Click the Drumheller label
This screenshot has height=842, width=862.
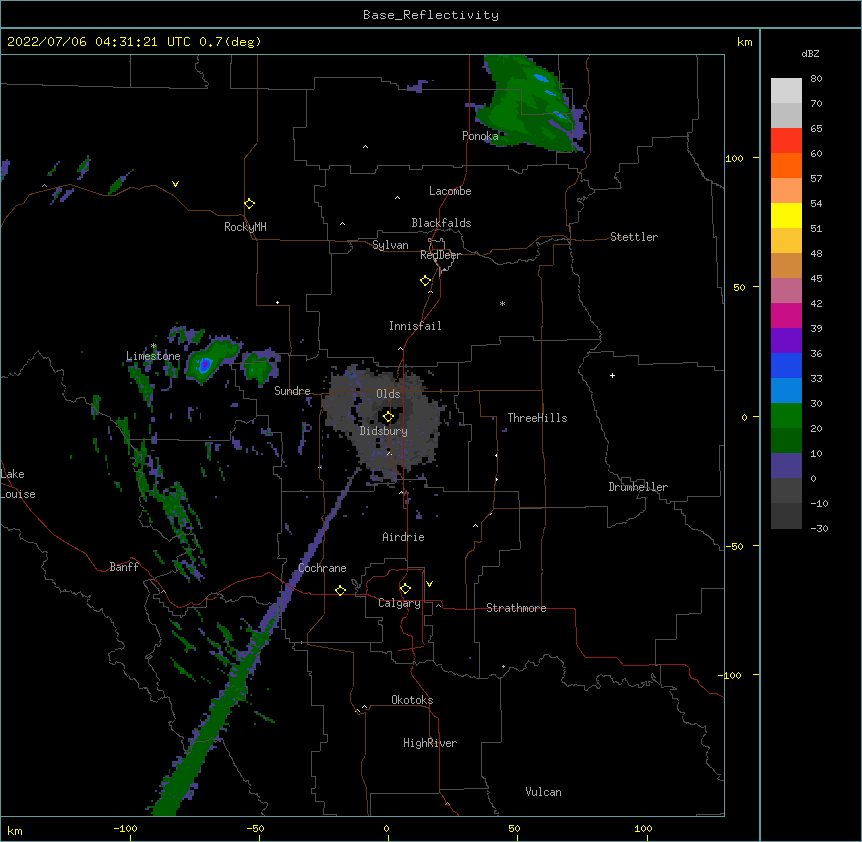[x=638, y=487]
